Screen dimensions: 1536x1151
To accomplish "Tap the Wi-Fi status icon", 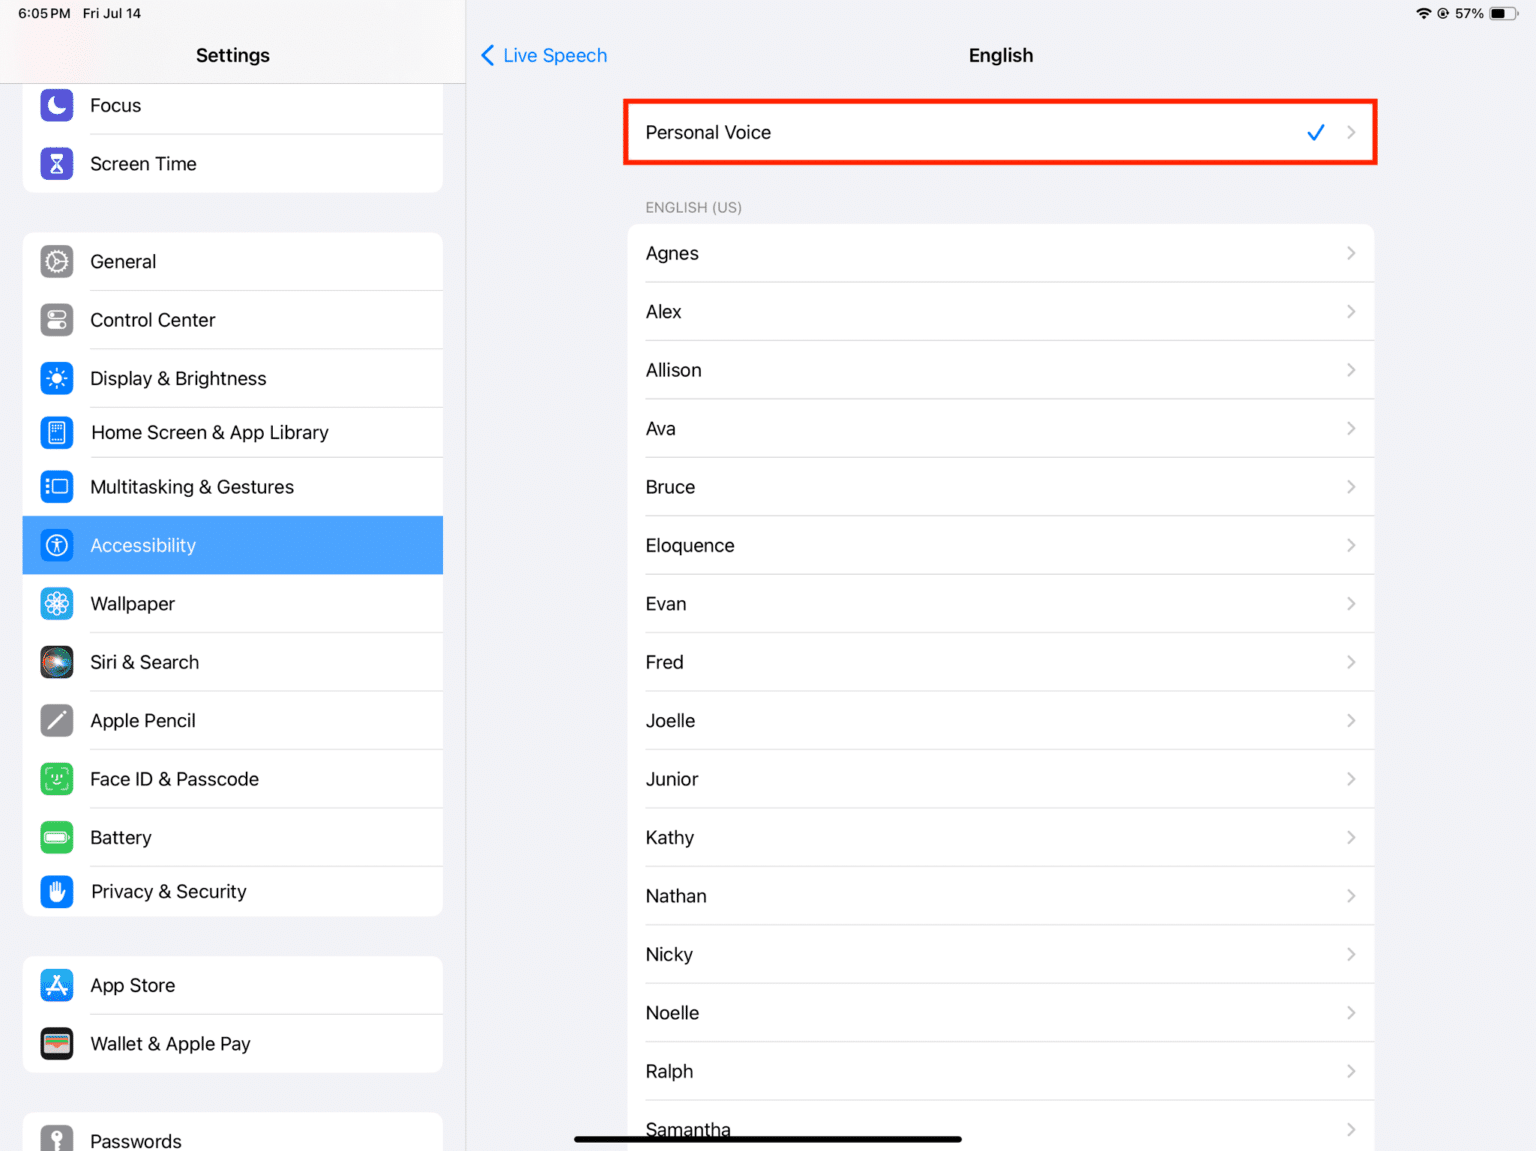I will pos(1424,13).
